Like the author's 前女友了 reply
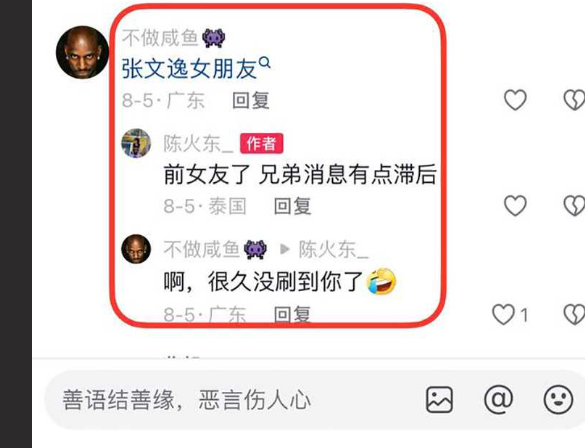 (515, 206)
